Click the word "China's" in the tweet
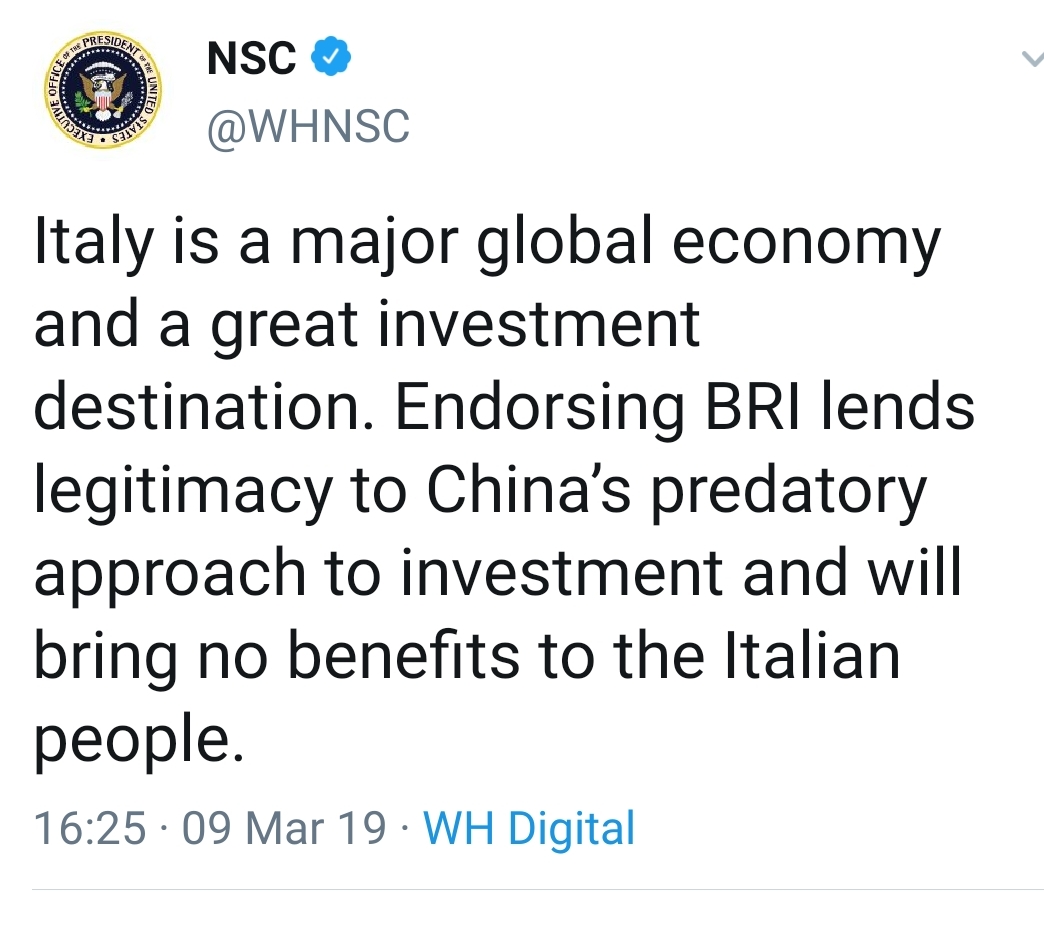 click(x=528, y=490)
